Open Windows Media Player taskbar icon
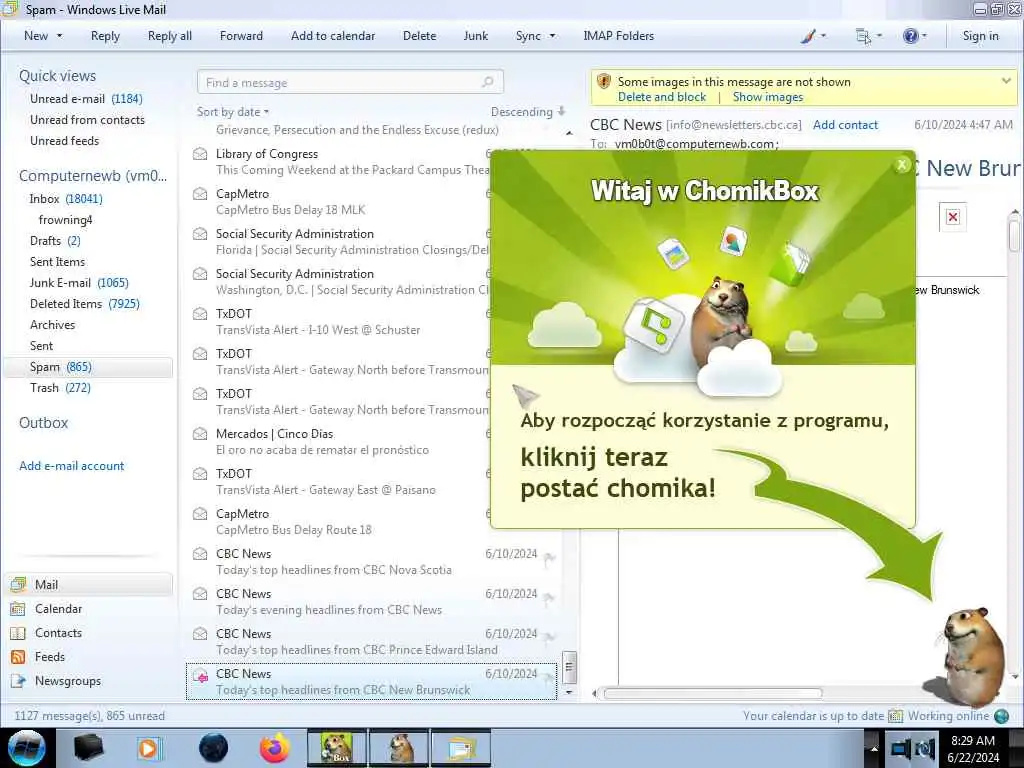Screen dimensions: 1024x768 point(149,748)
